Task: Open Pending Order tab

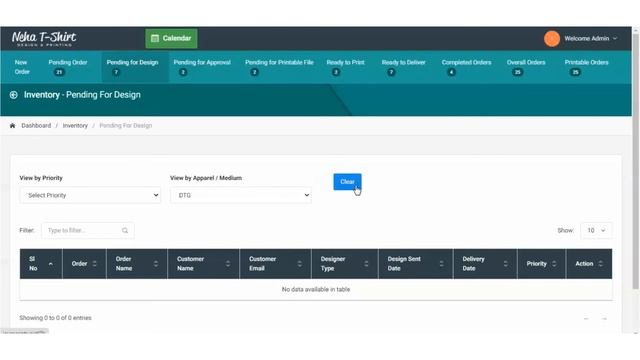Action: pyautogui.click(x=68, y=67)
